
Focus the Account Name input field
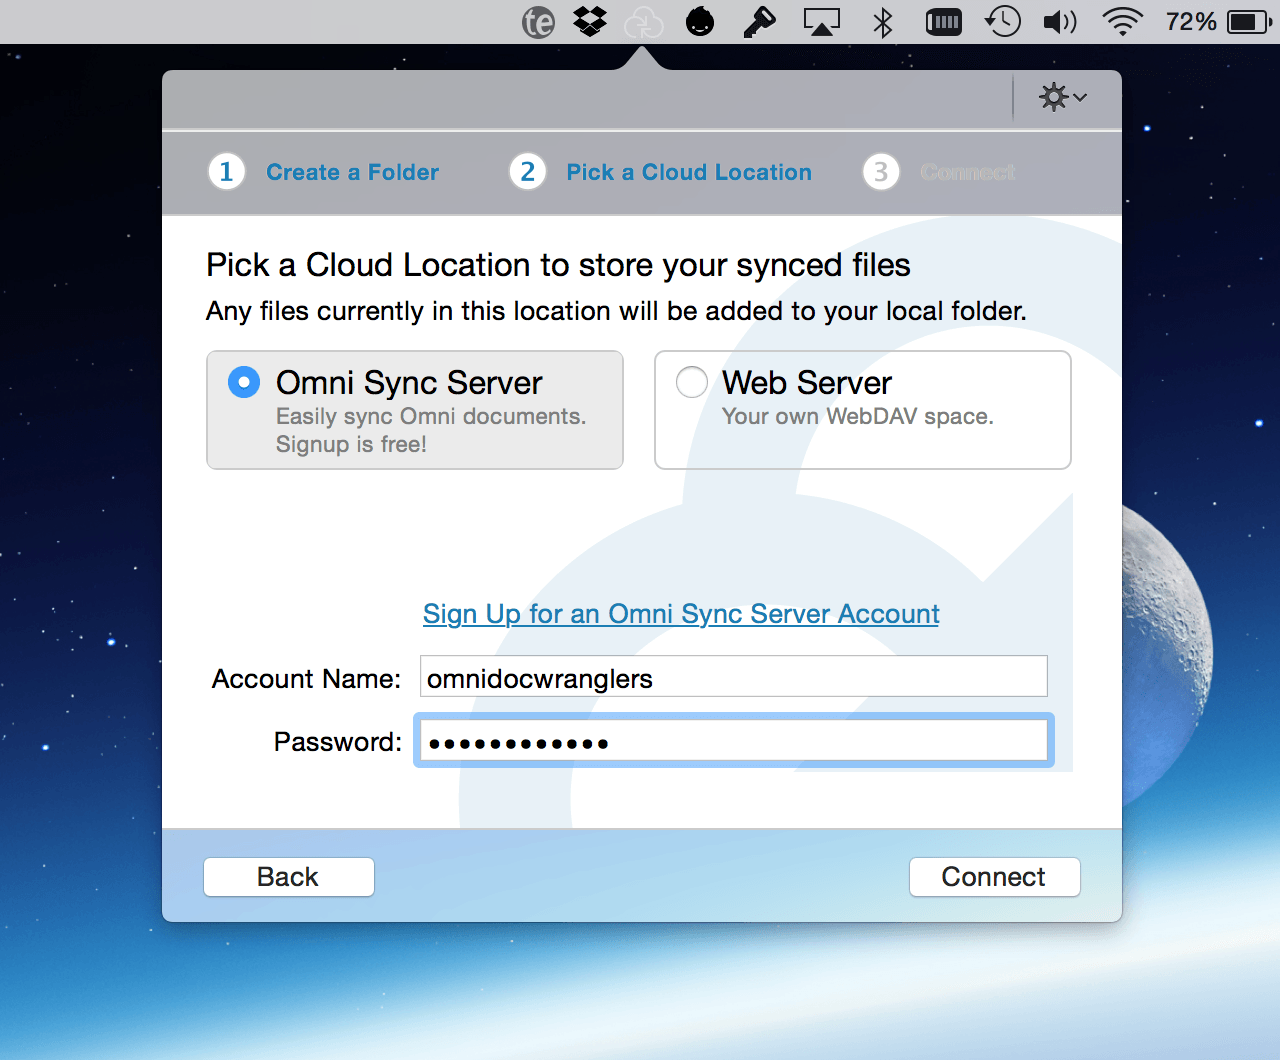click(733, 677)
